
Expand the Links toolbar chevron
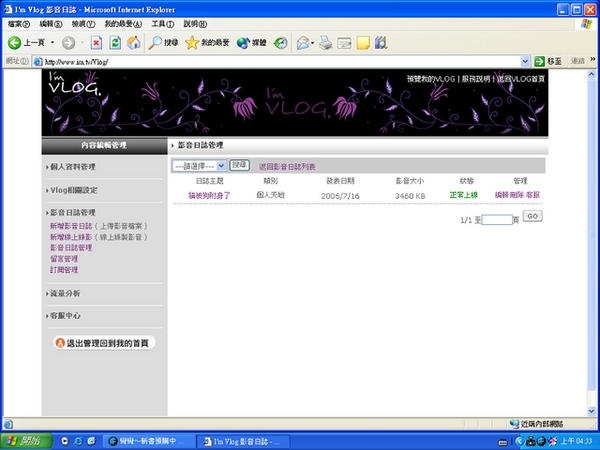(593, 59)
